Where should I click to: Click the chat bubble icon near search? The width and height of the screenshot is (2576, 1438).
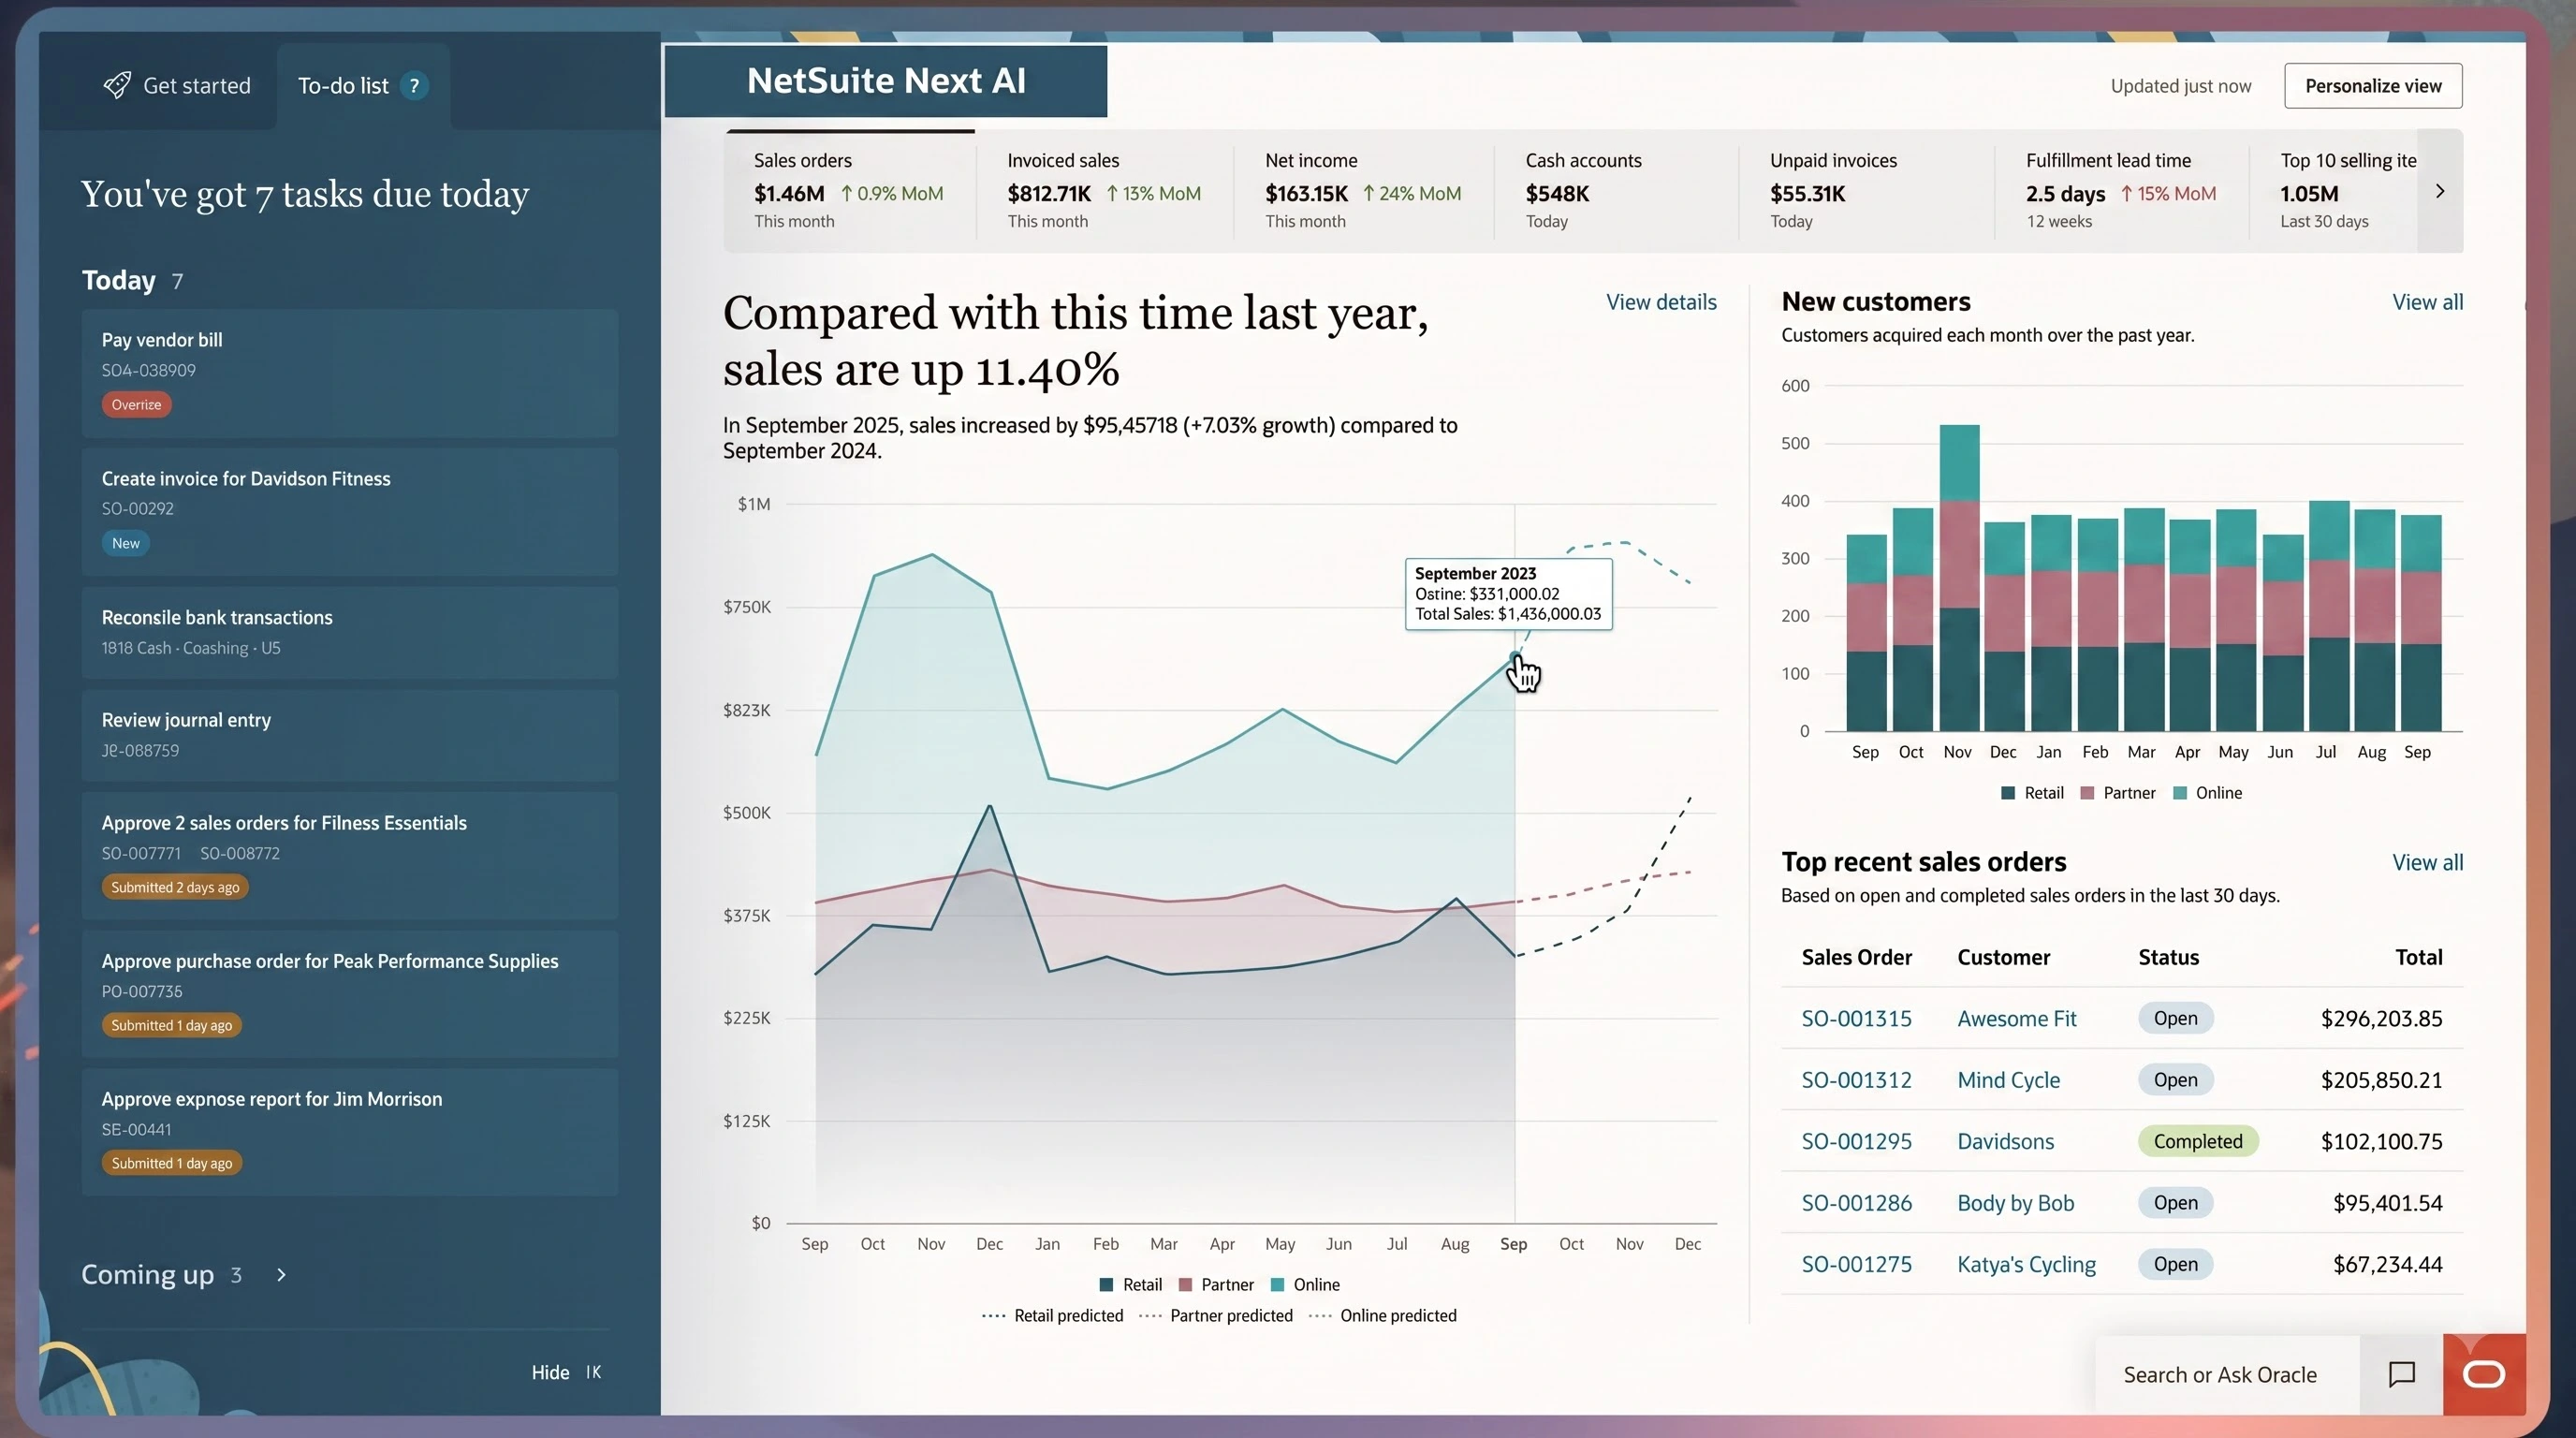(2401, 1374)
